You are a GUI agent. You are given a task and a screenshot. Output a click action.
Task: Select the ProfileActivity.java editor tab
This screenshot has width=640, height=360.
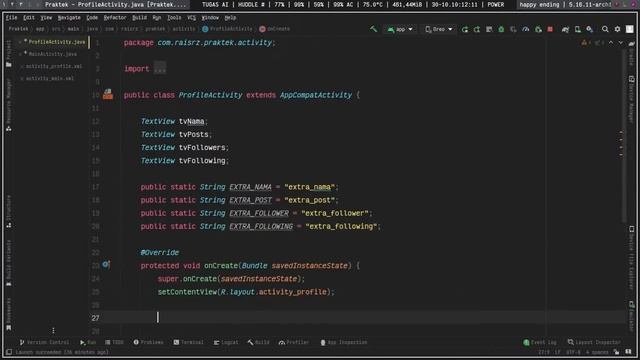[x=54, y=42]
